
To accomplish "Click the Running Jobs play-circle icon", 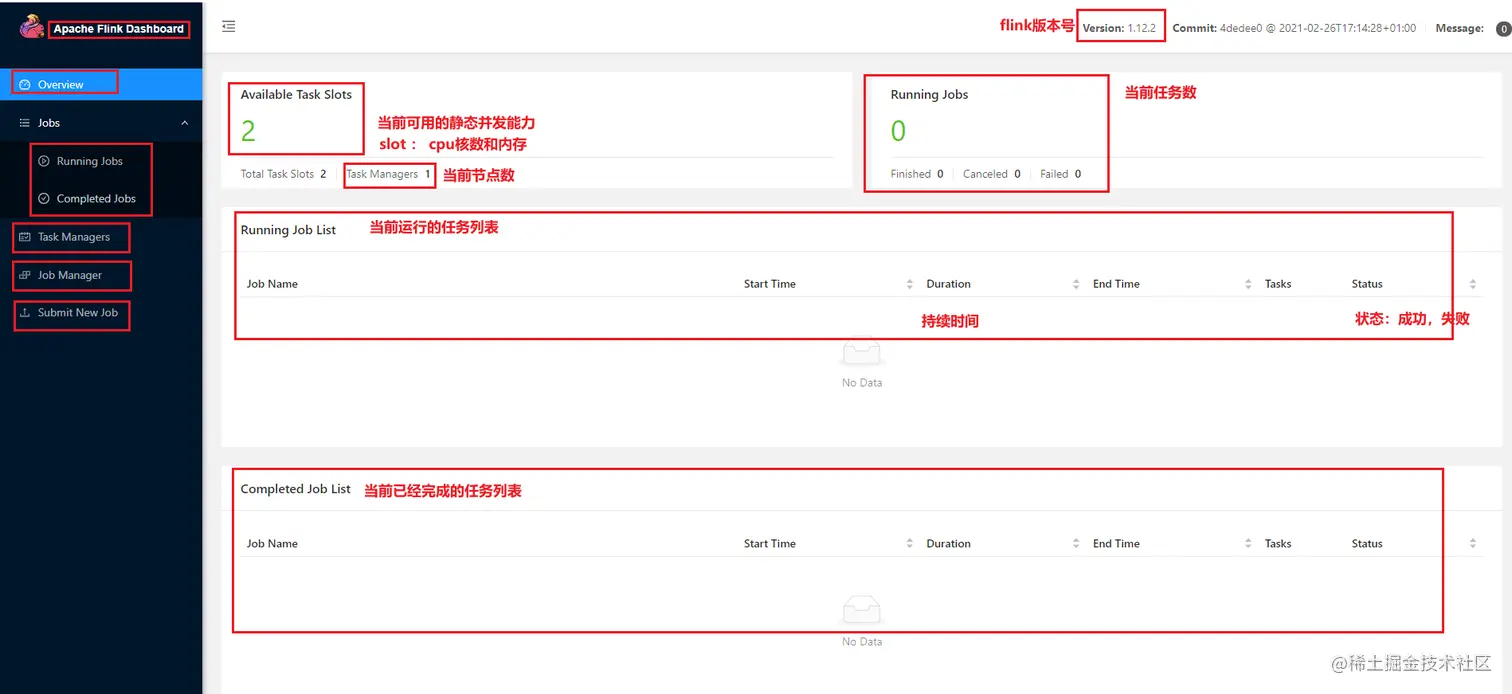I will (x=44, y=161).
